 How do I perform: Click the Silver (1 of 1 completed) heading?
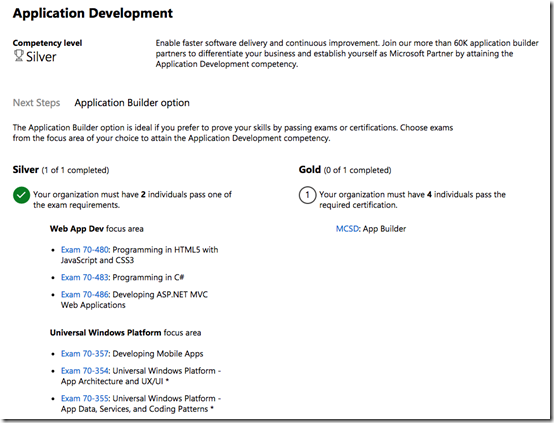pyautogui.click(x=61, y=170)
